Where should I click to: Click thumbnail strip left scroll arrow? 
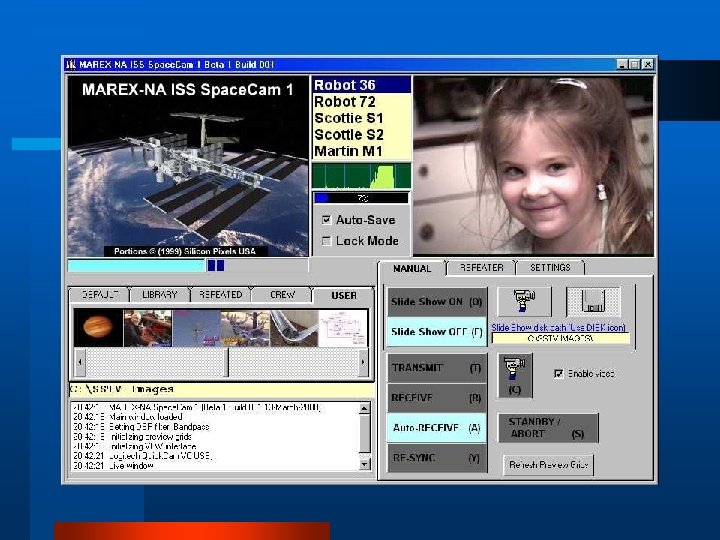pos(80,362)
